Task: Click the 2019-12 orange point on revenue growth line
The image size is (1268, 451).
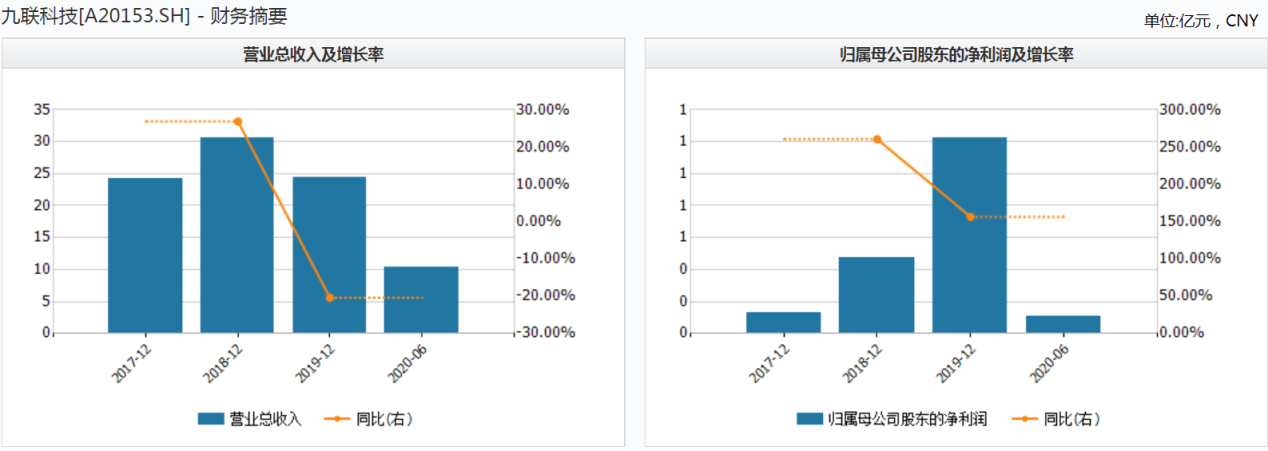Action: point(330,298)
